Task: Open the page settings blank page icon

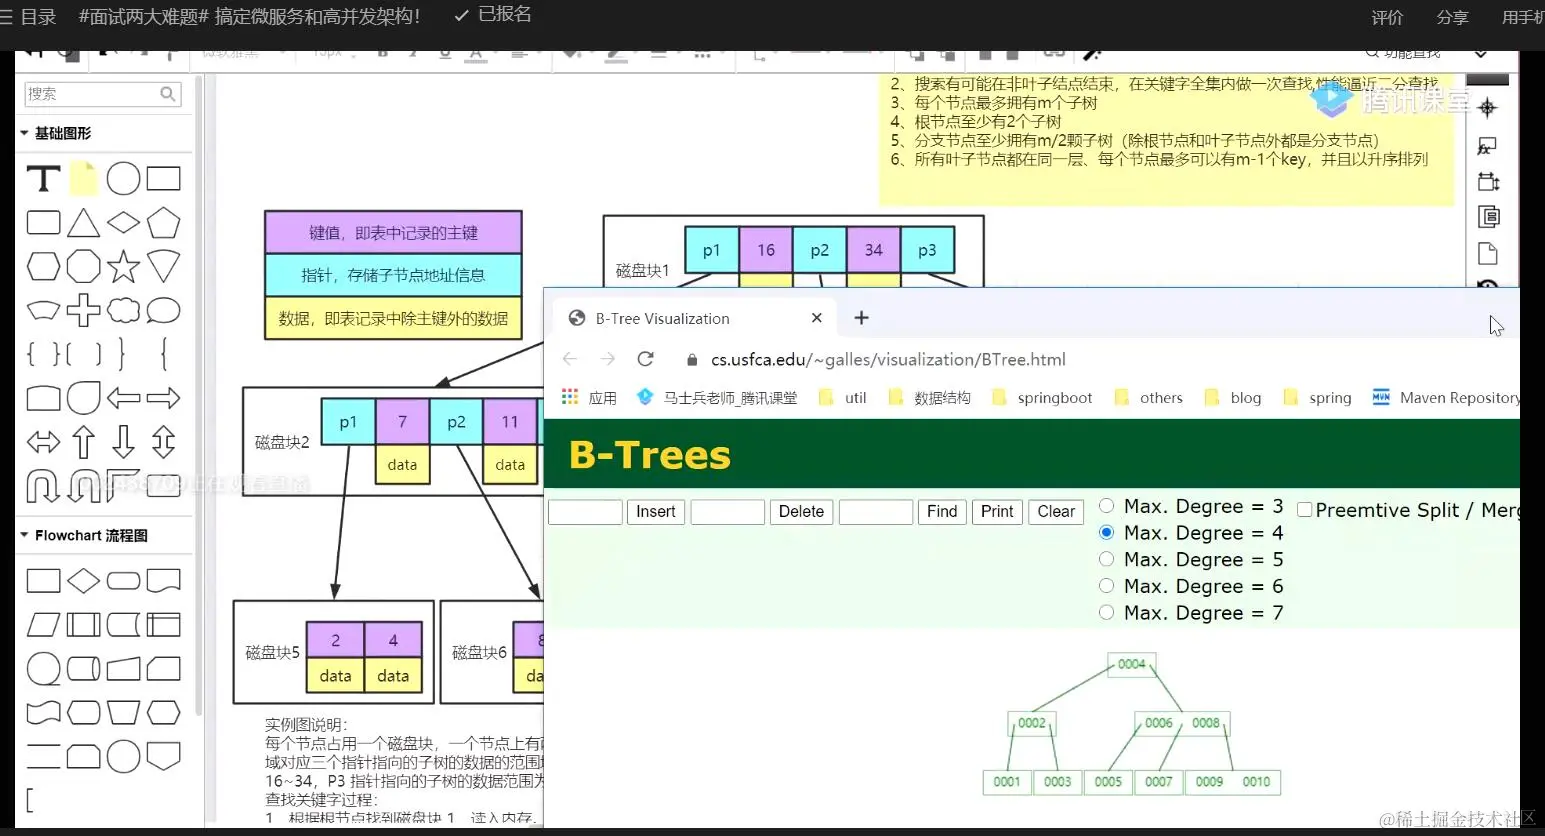Action: click(x=1488, y=253)
